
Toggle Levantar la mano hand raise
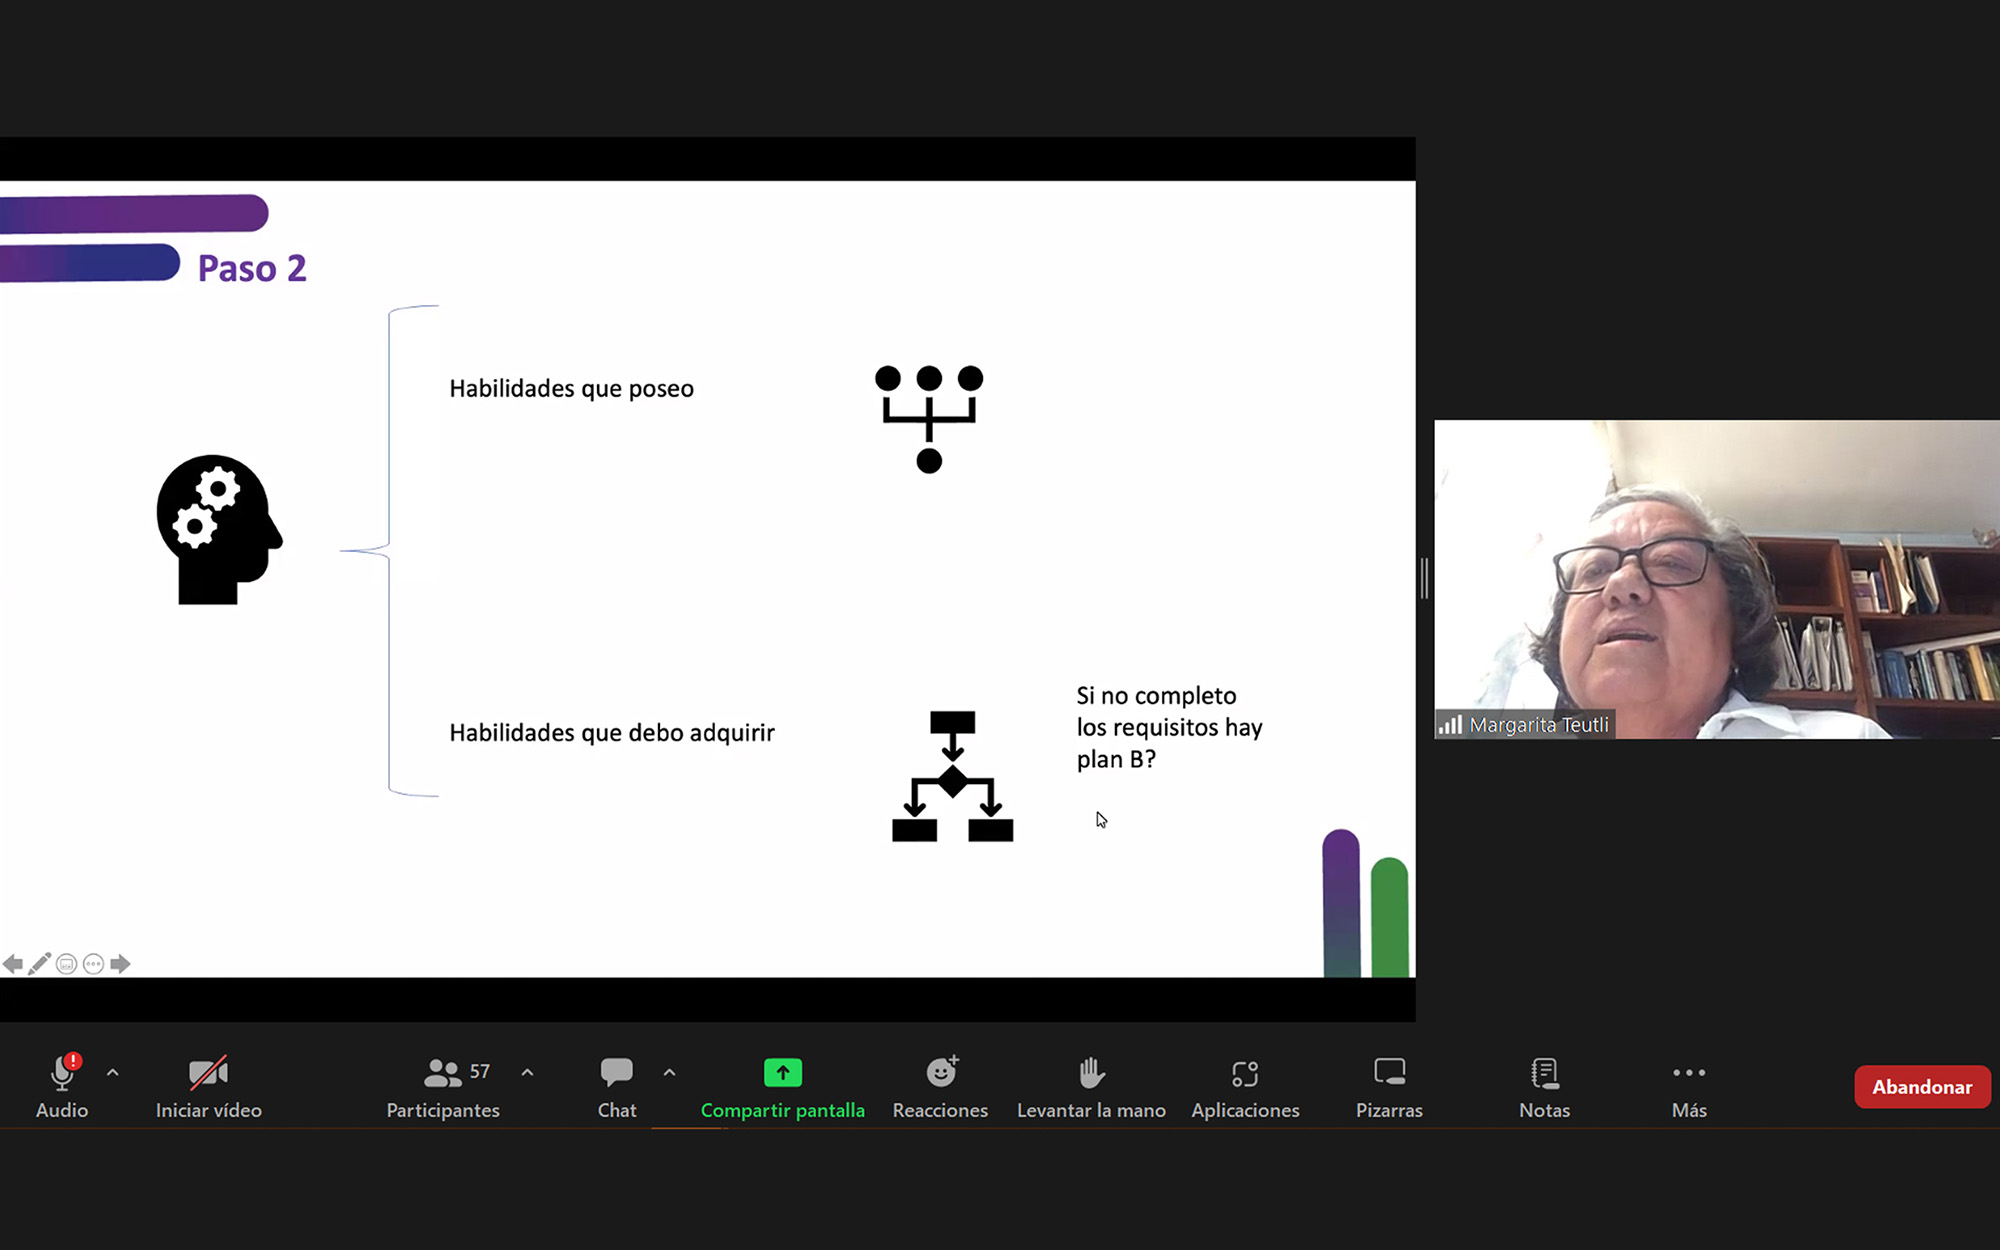(x=1091, y=1073)
